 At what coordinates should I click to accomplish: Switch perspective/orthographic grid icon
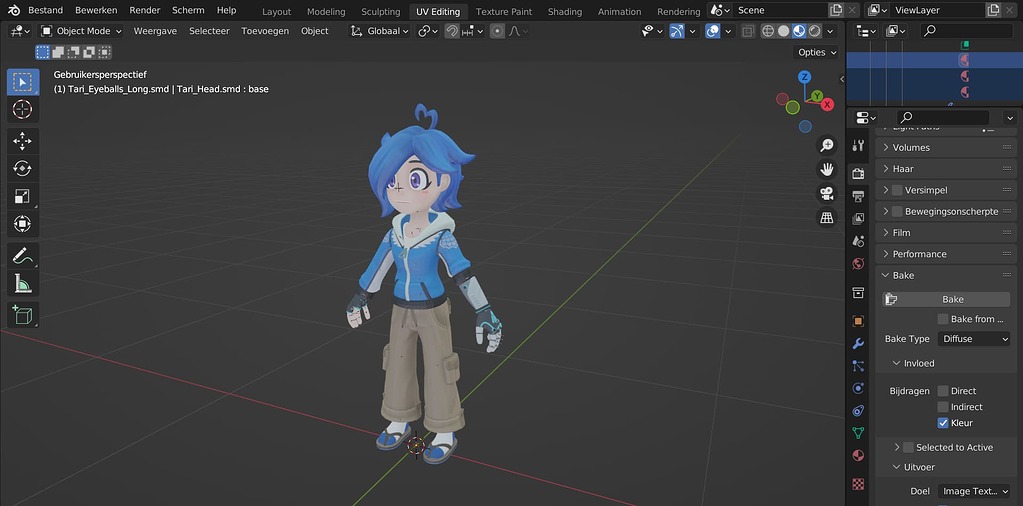pos(827,218)
